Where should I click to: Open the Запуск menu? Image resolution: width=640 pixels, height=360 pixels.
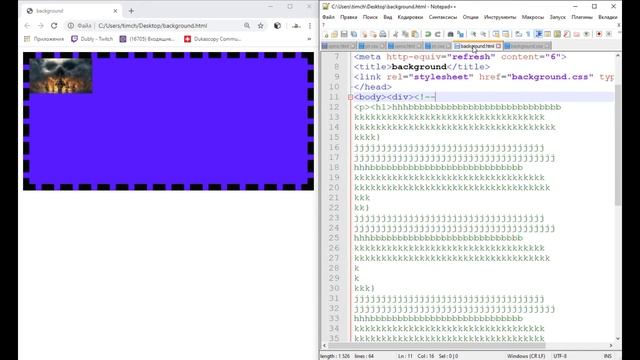(558, 17)
